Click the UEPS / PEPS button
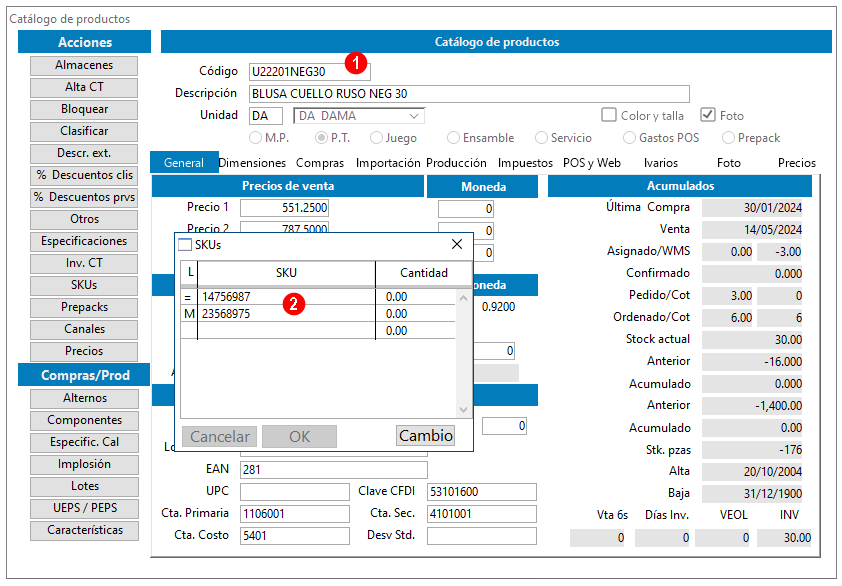The width and height of the screenshot is (842, 586). 85,509
